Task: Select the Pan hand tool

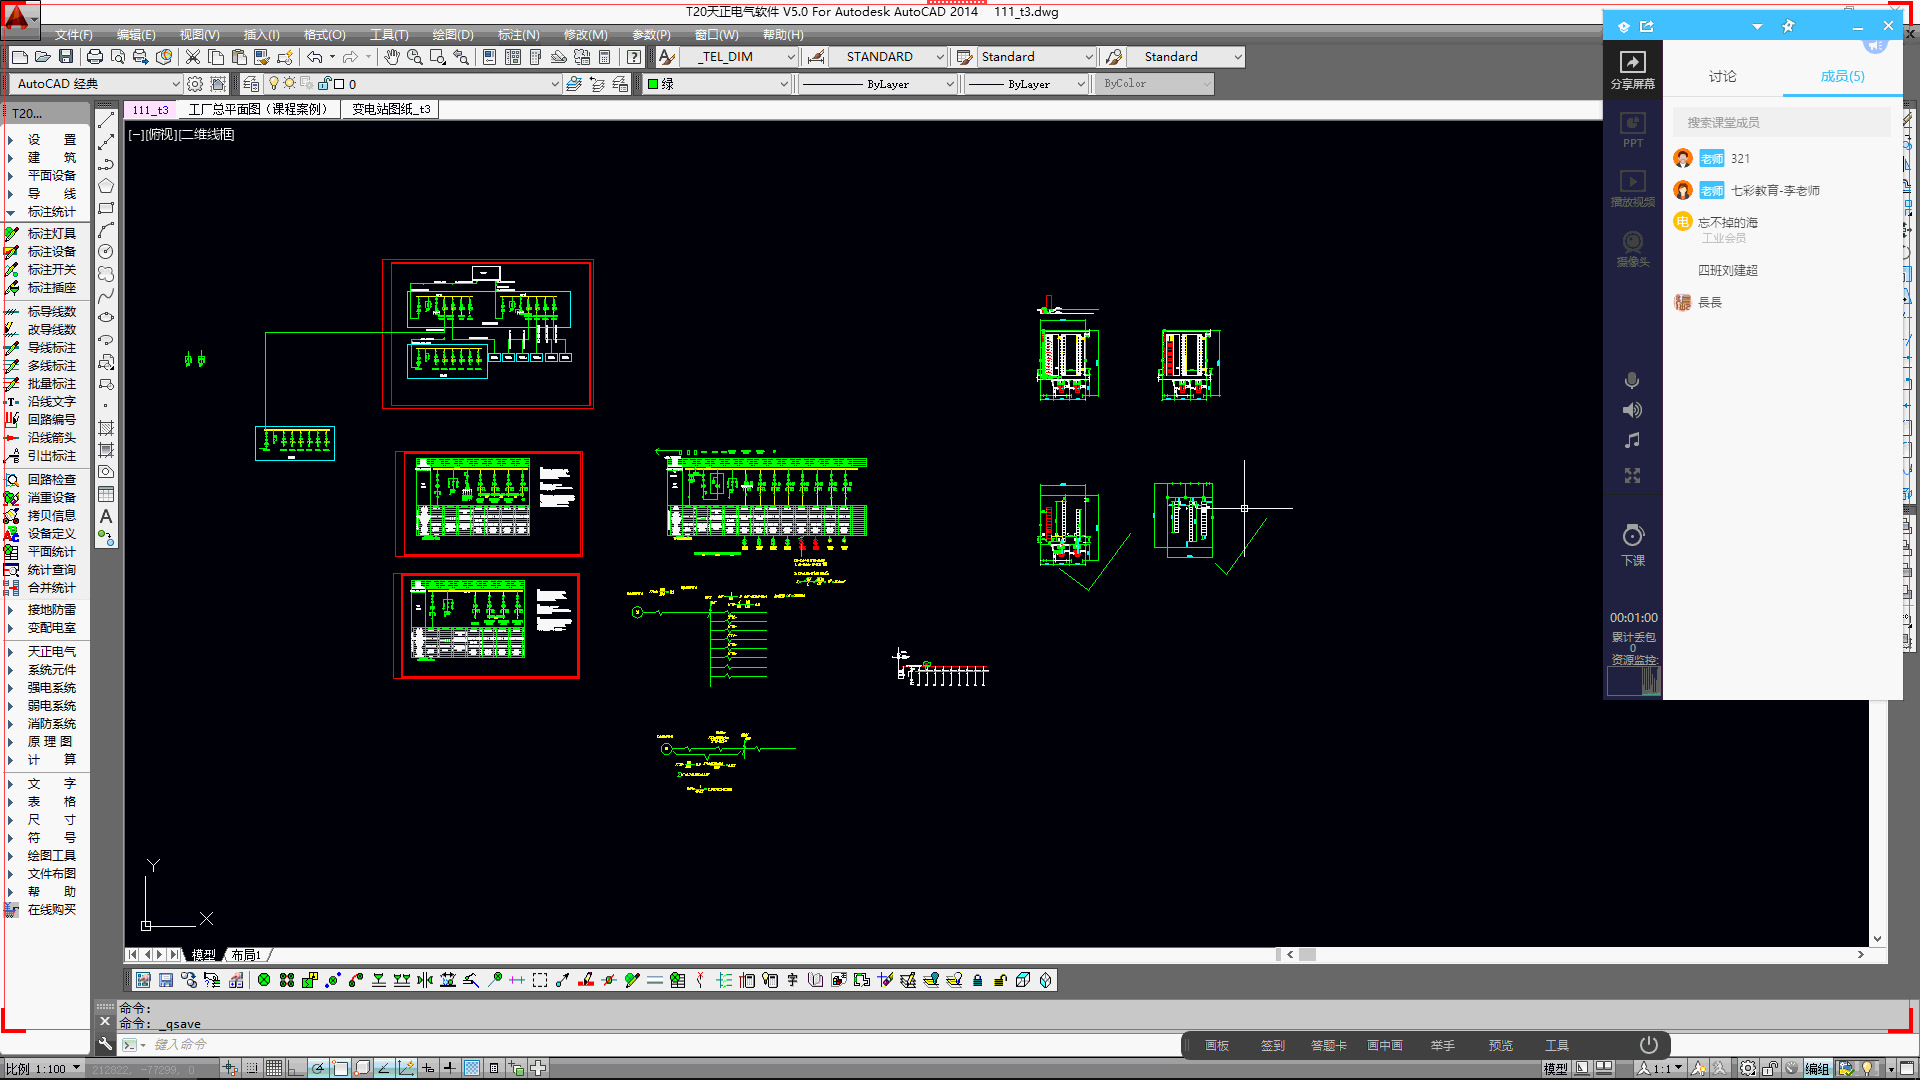Action: point(392,57)
